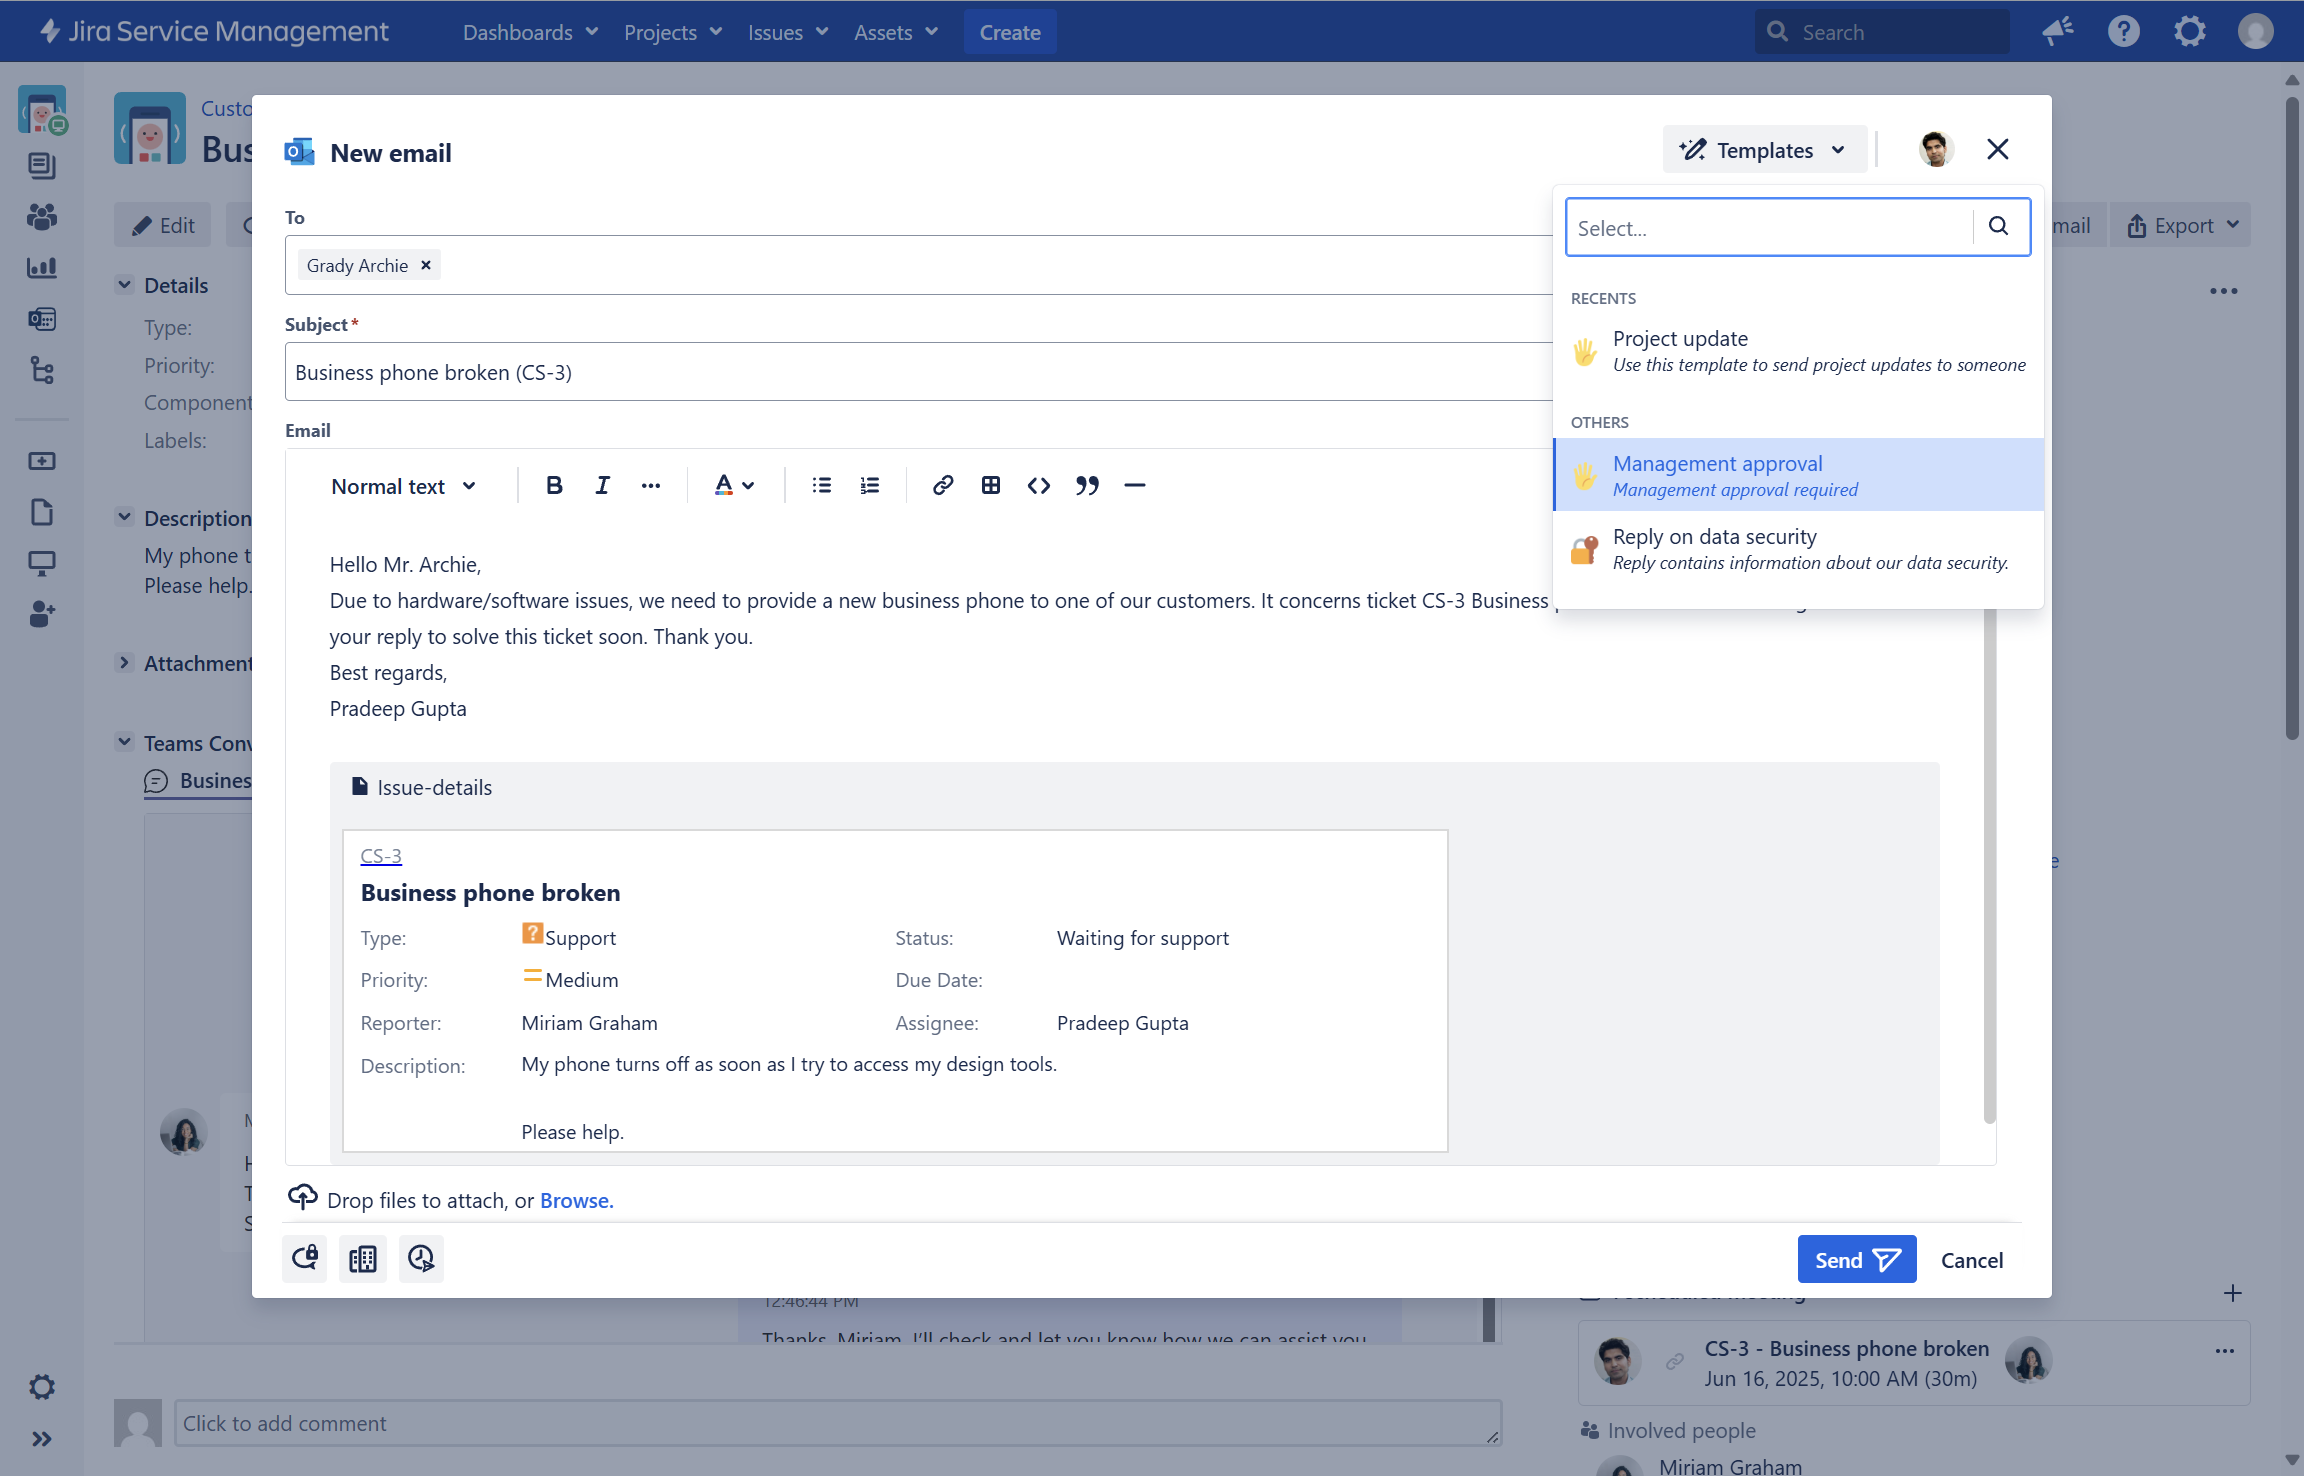Insert a table in the email
The width and height of the screenshot is (2304, 1476).
click(990, 486)
